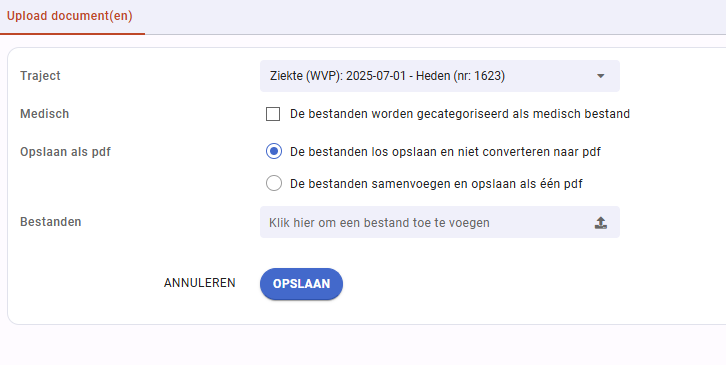Click the Traject field label
726x365 pixels.
click(40, 76)
